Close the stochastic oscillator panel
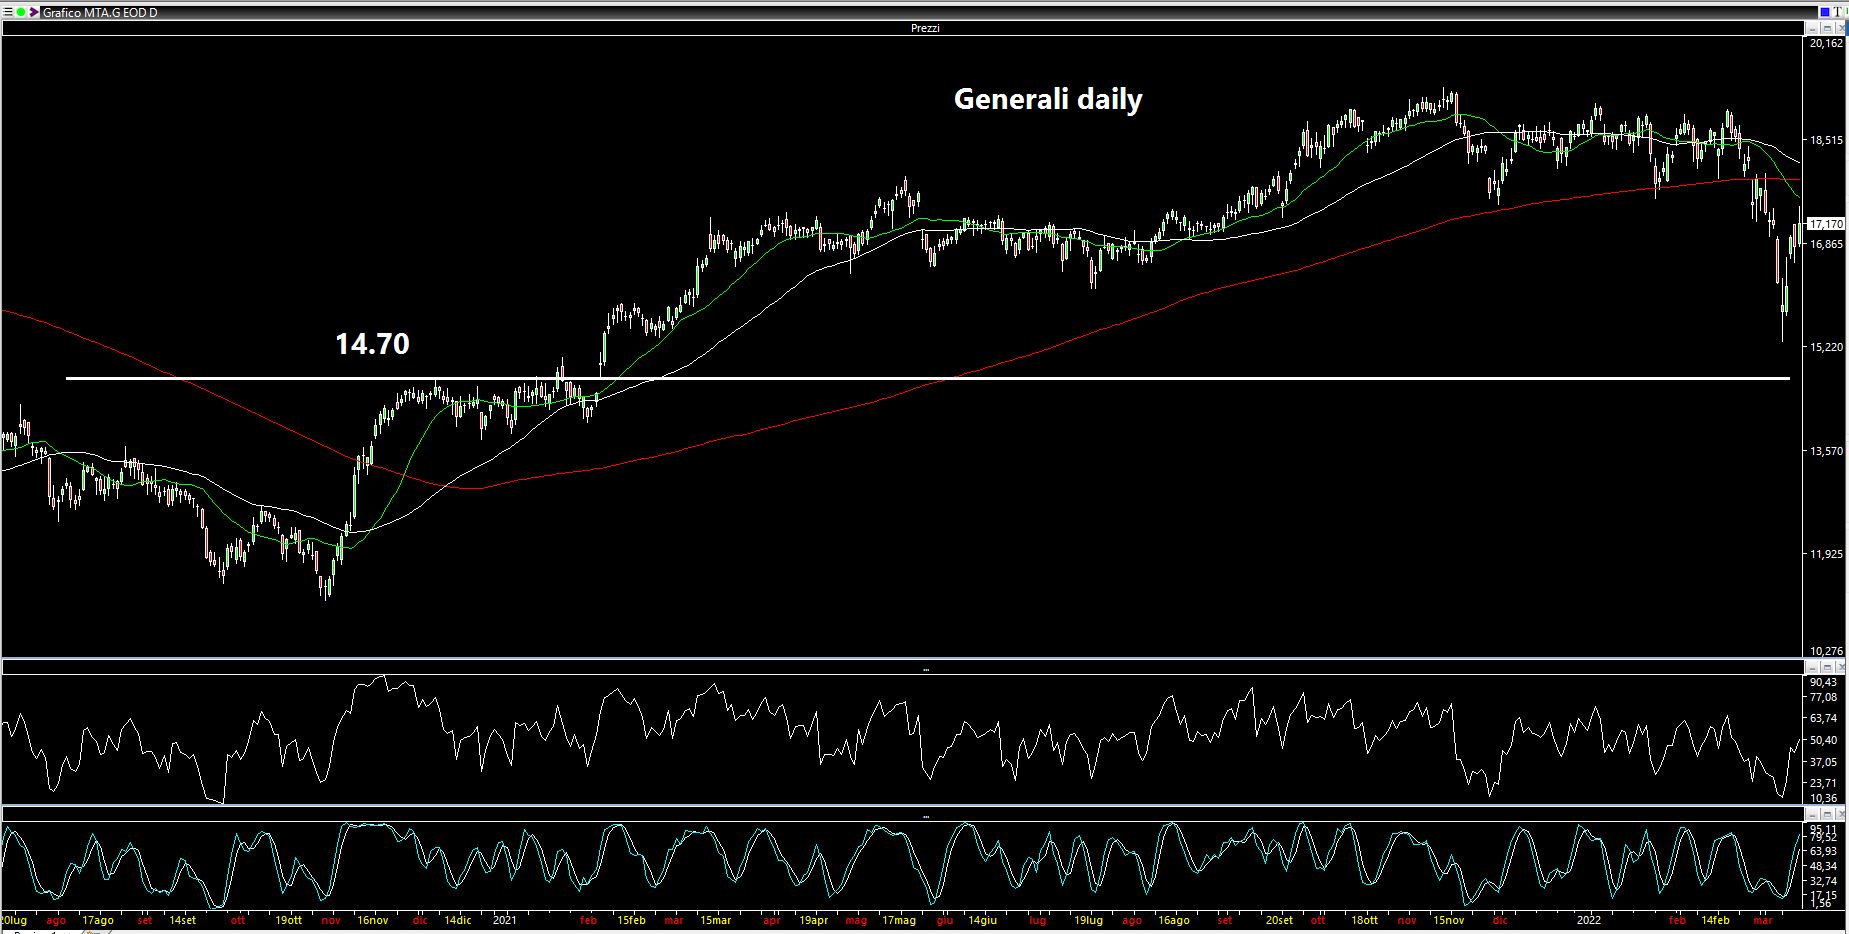 [x=1841, y=814]
